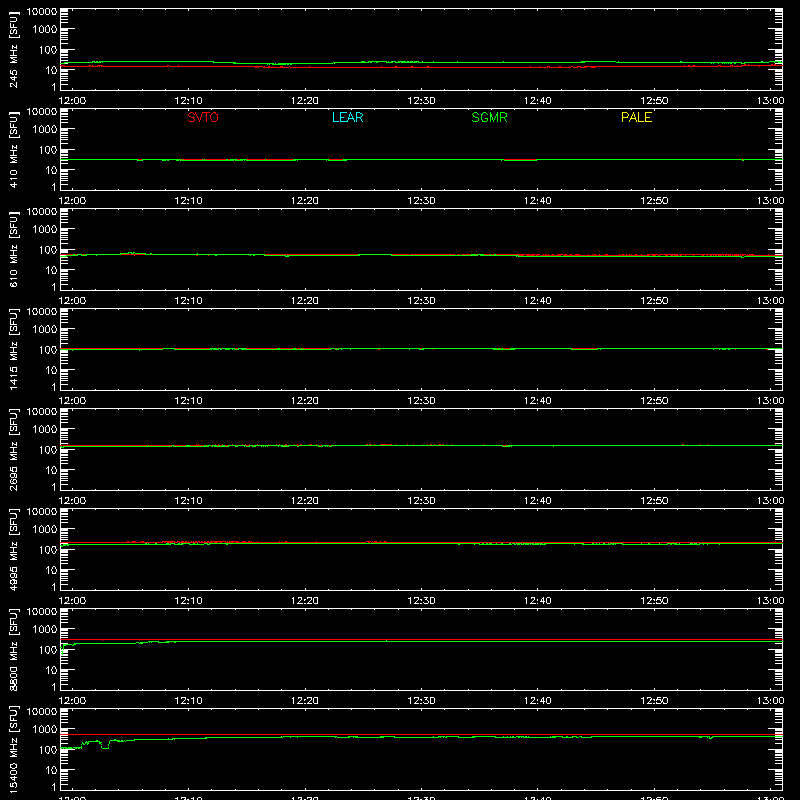Click the 13:00 time label under the 2695 MHz plot

coord(770,501)
